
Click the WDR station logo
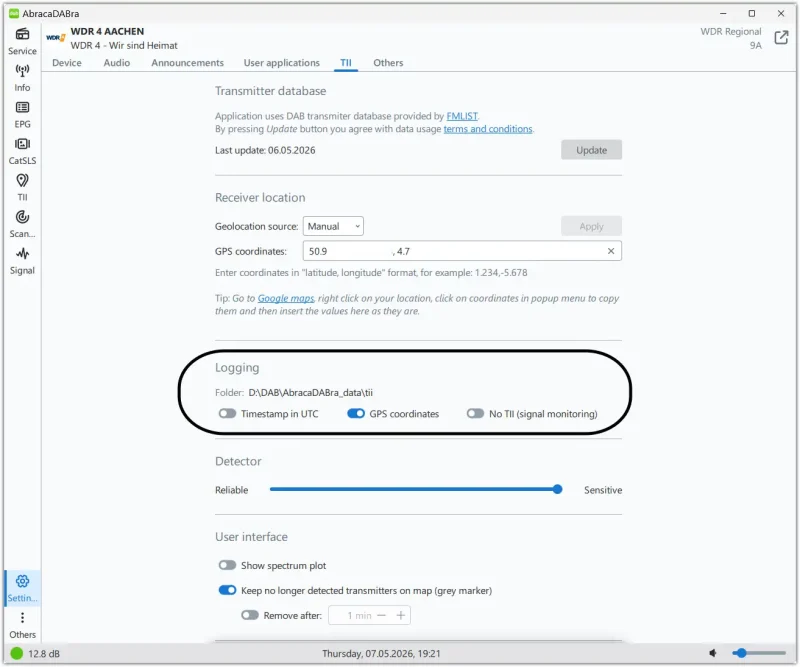[x=56, y=38]
